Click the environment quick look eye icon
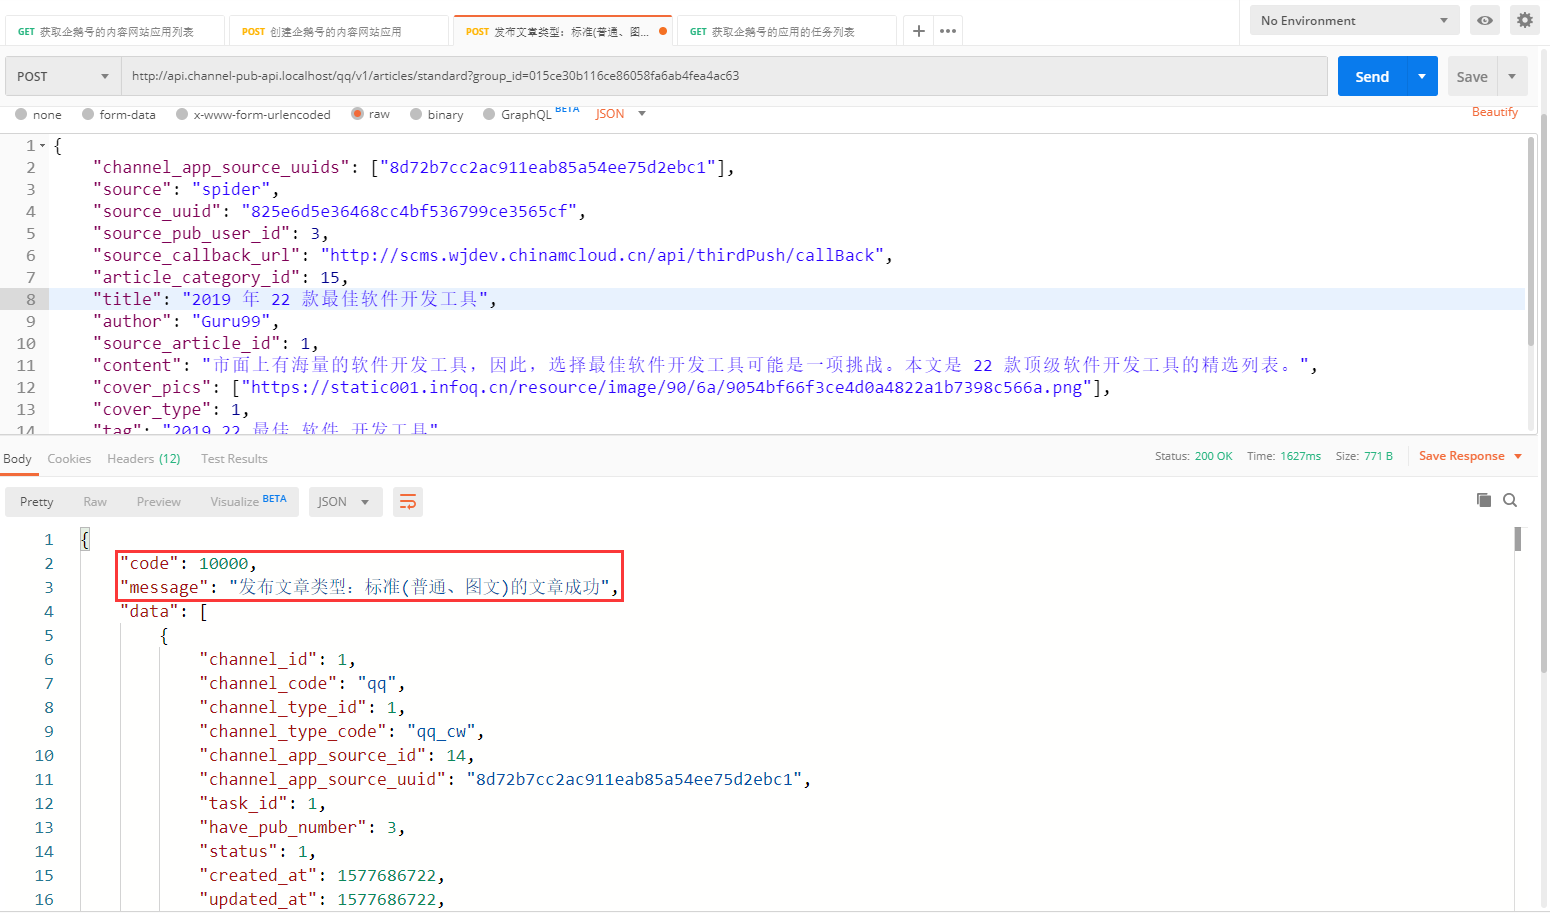Viewport: 1550px width, 913px height. [1485, 20]
